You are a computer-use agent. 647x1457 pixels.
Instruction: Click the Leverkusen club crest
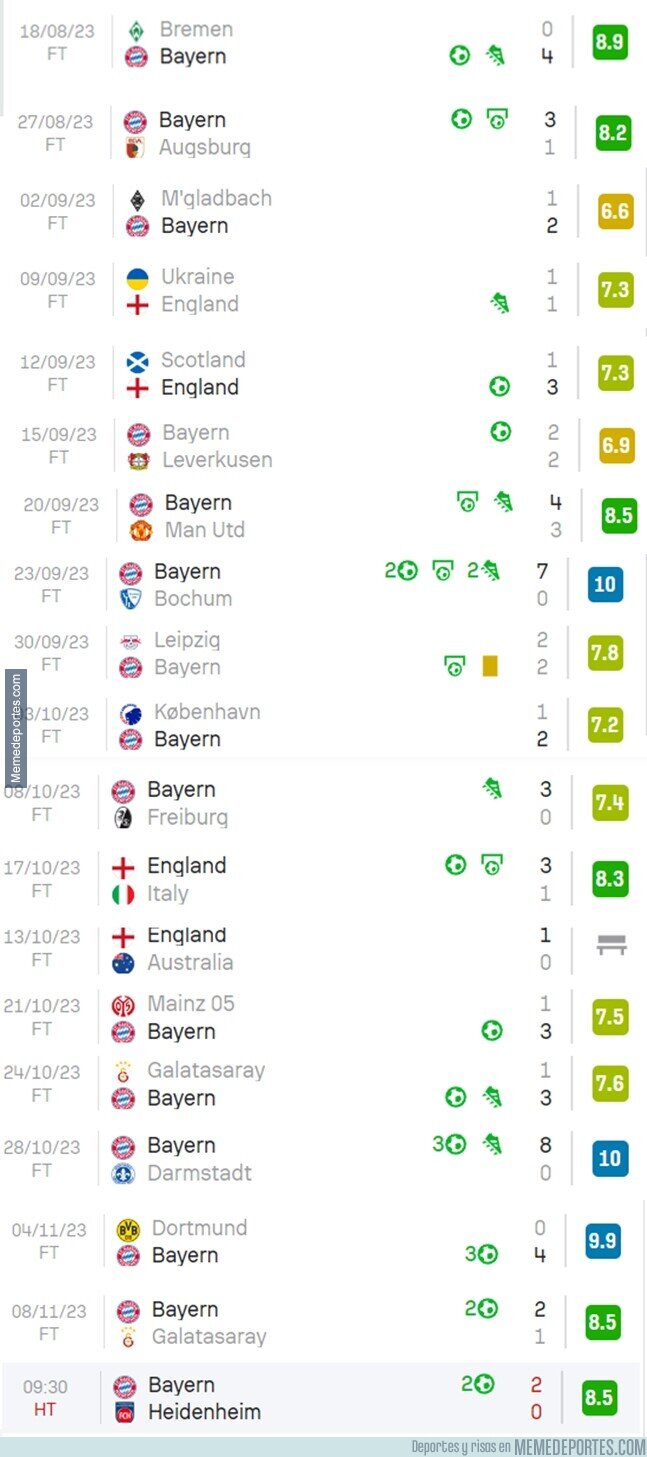[x=138, y=461]
